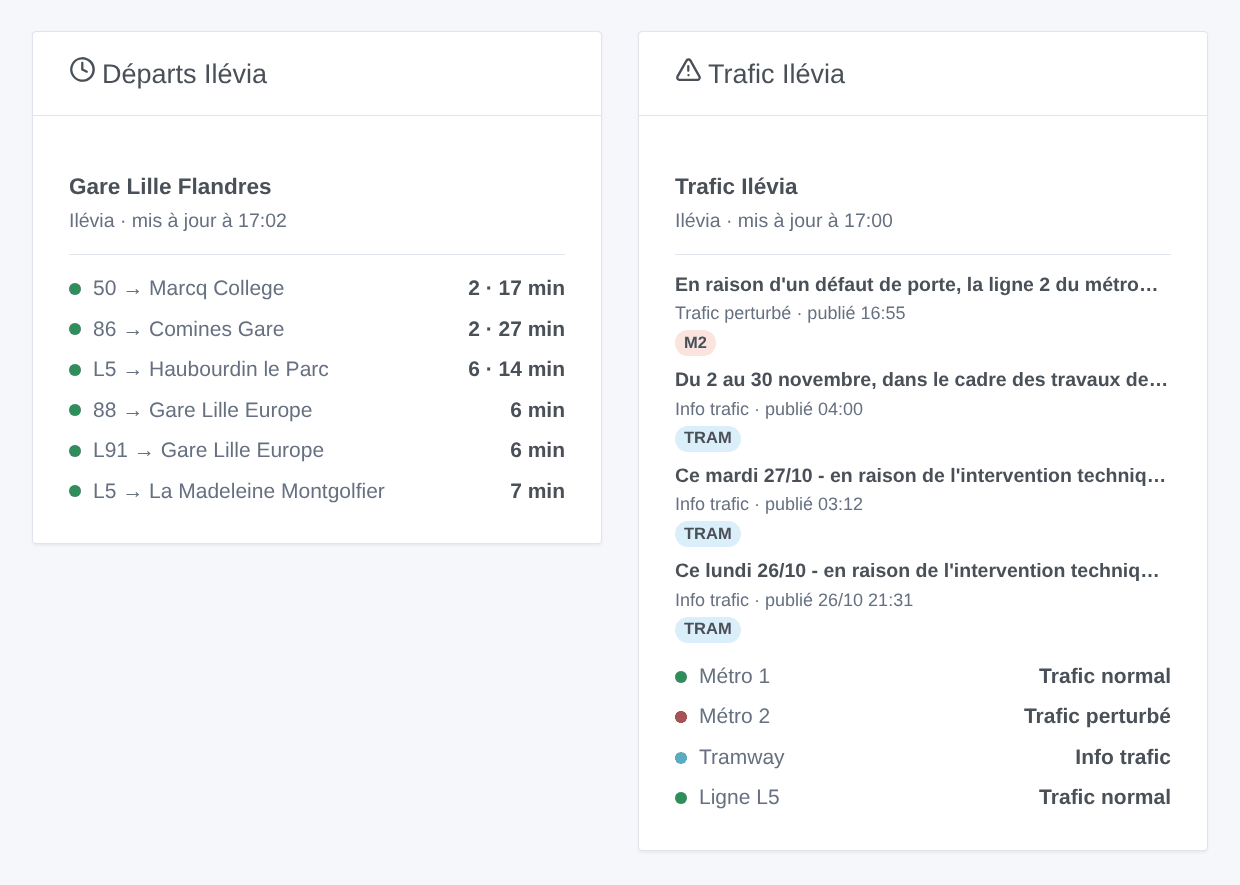Viewport: 1240px width, 885px height.
Task: Click the green status dot for Ligne L5
Action: [681, 798]
